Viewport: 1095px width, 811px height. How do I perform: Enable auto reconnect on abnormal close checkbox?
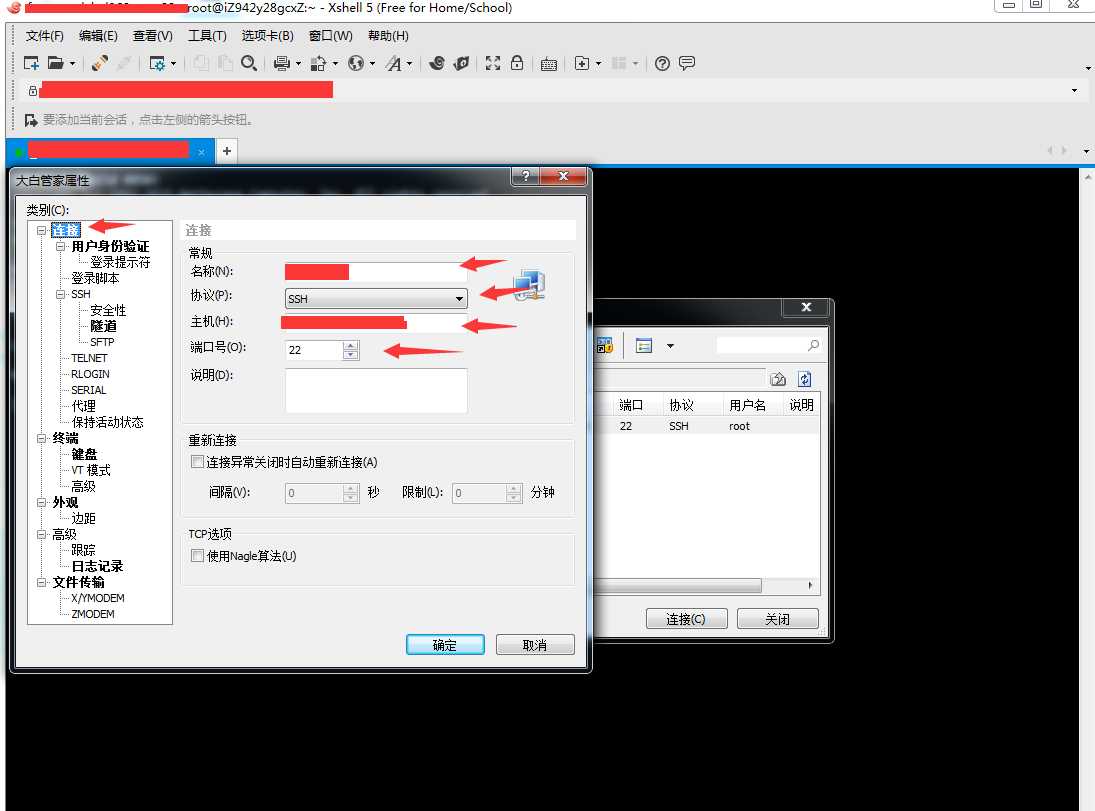click(198, 462)
